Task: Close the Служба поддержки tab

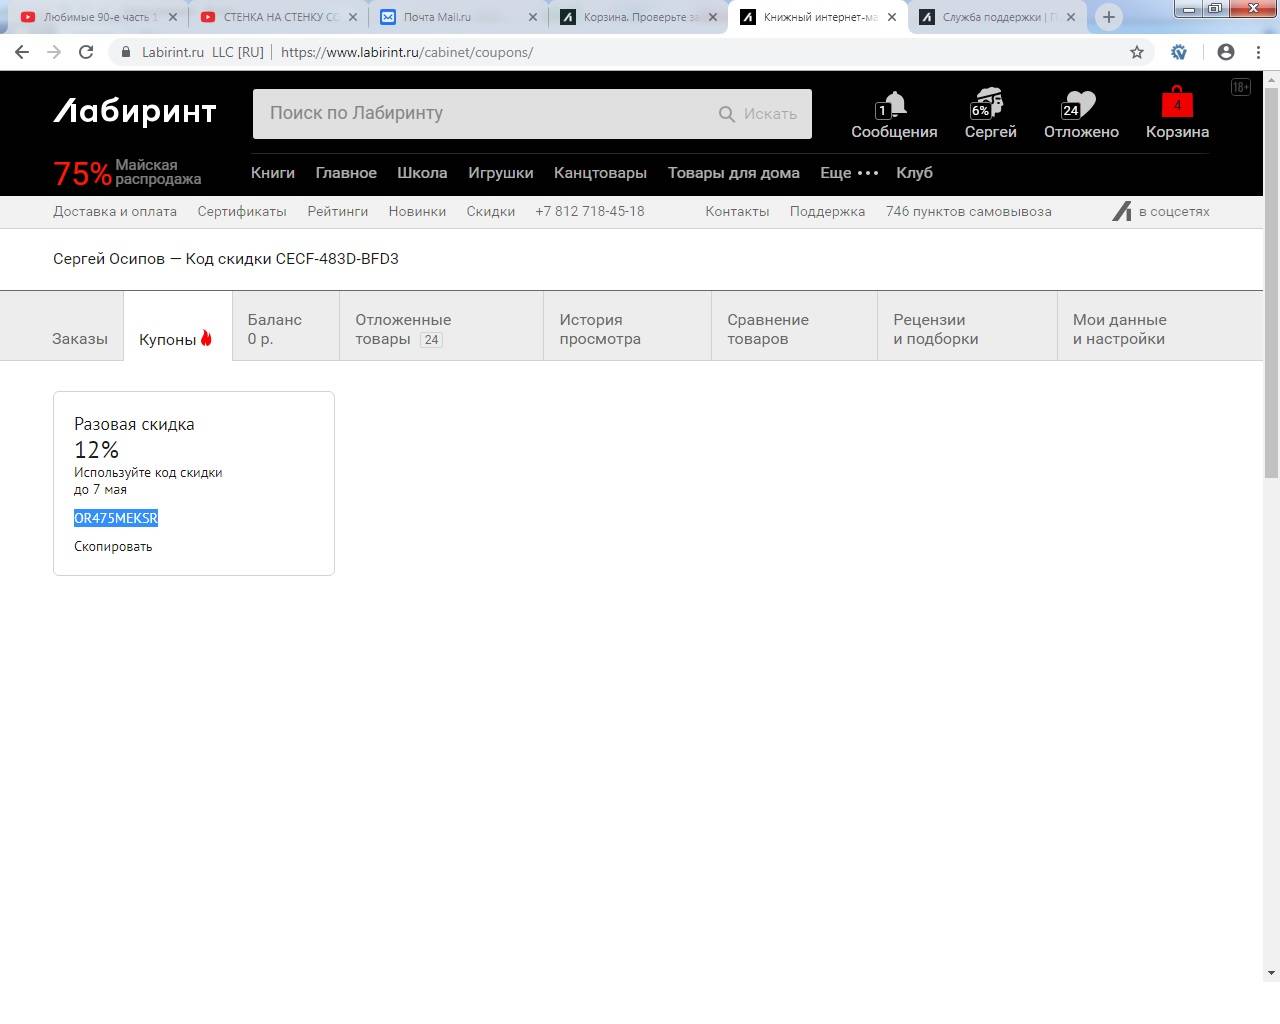Action: point(1071,17)
